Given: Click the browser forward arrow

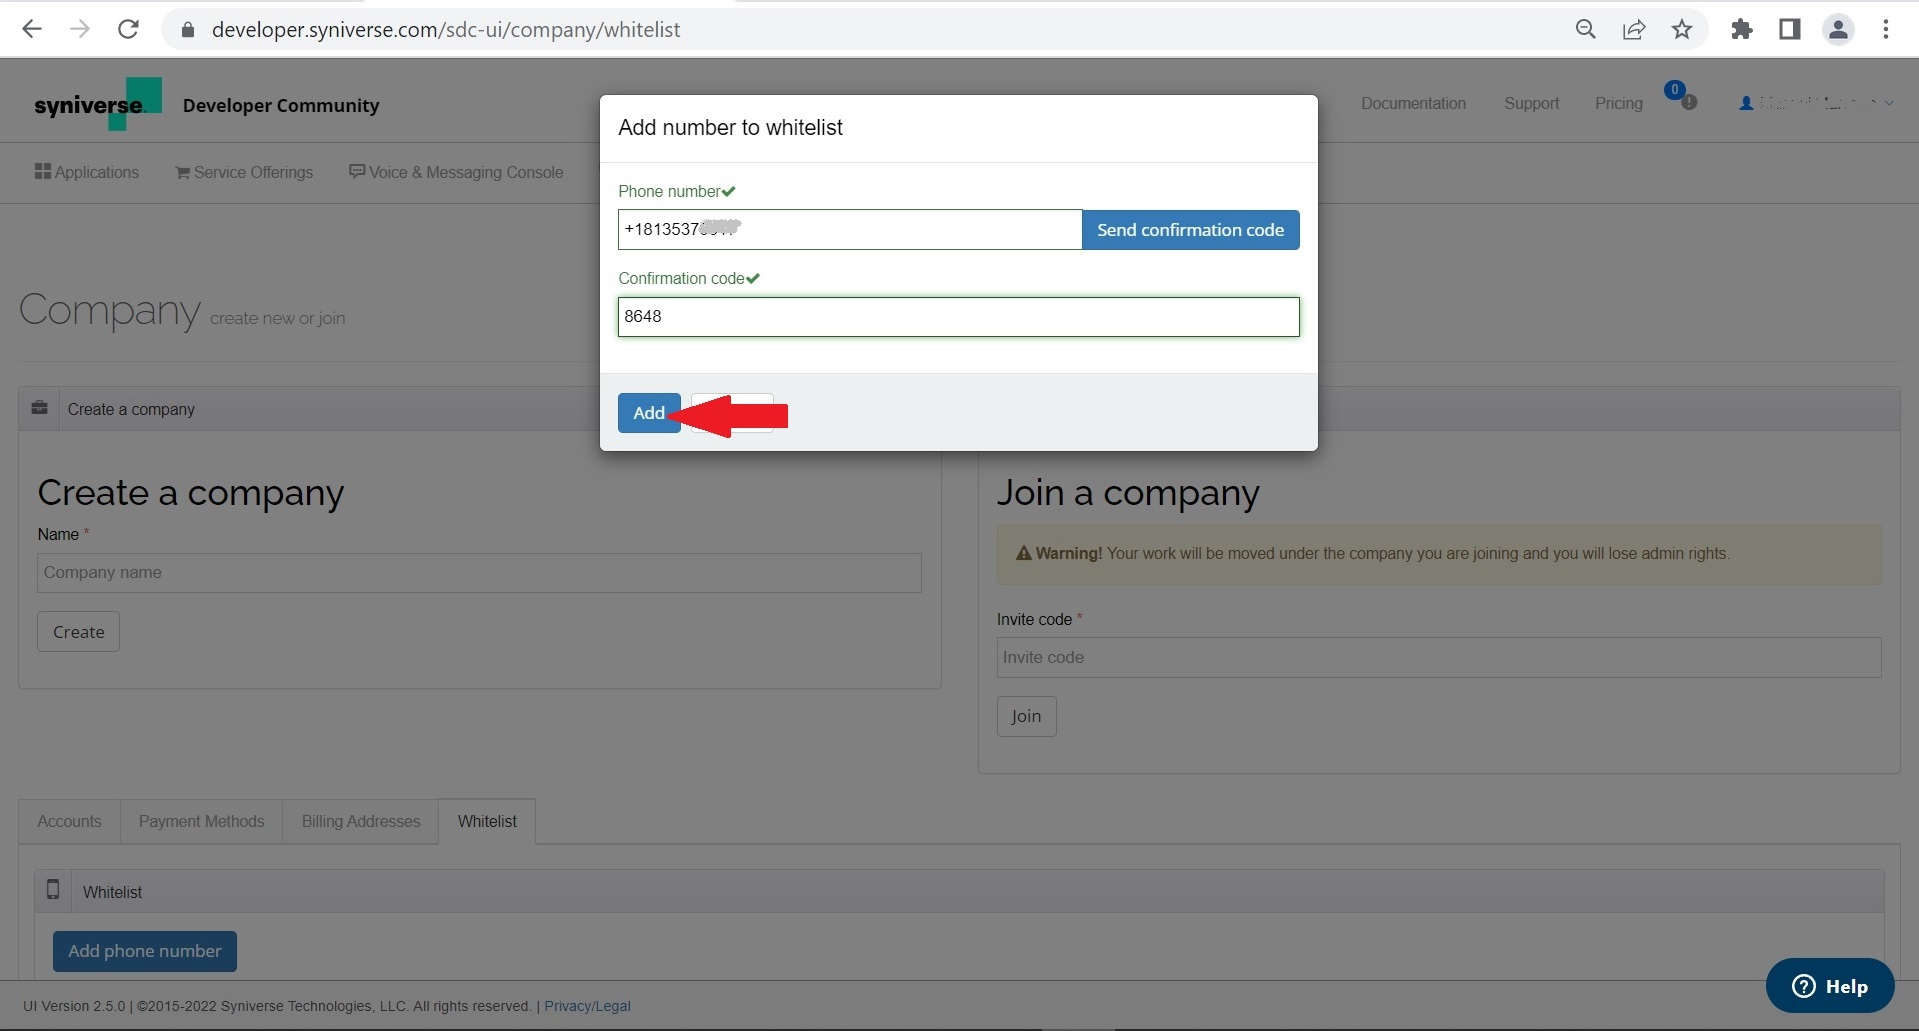Looking at the screenshot, I should 80,29.
